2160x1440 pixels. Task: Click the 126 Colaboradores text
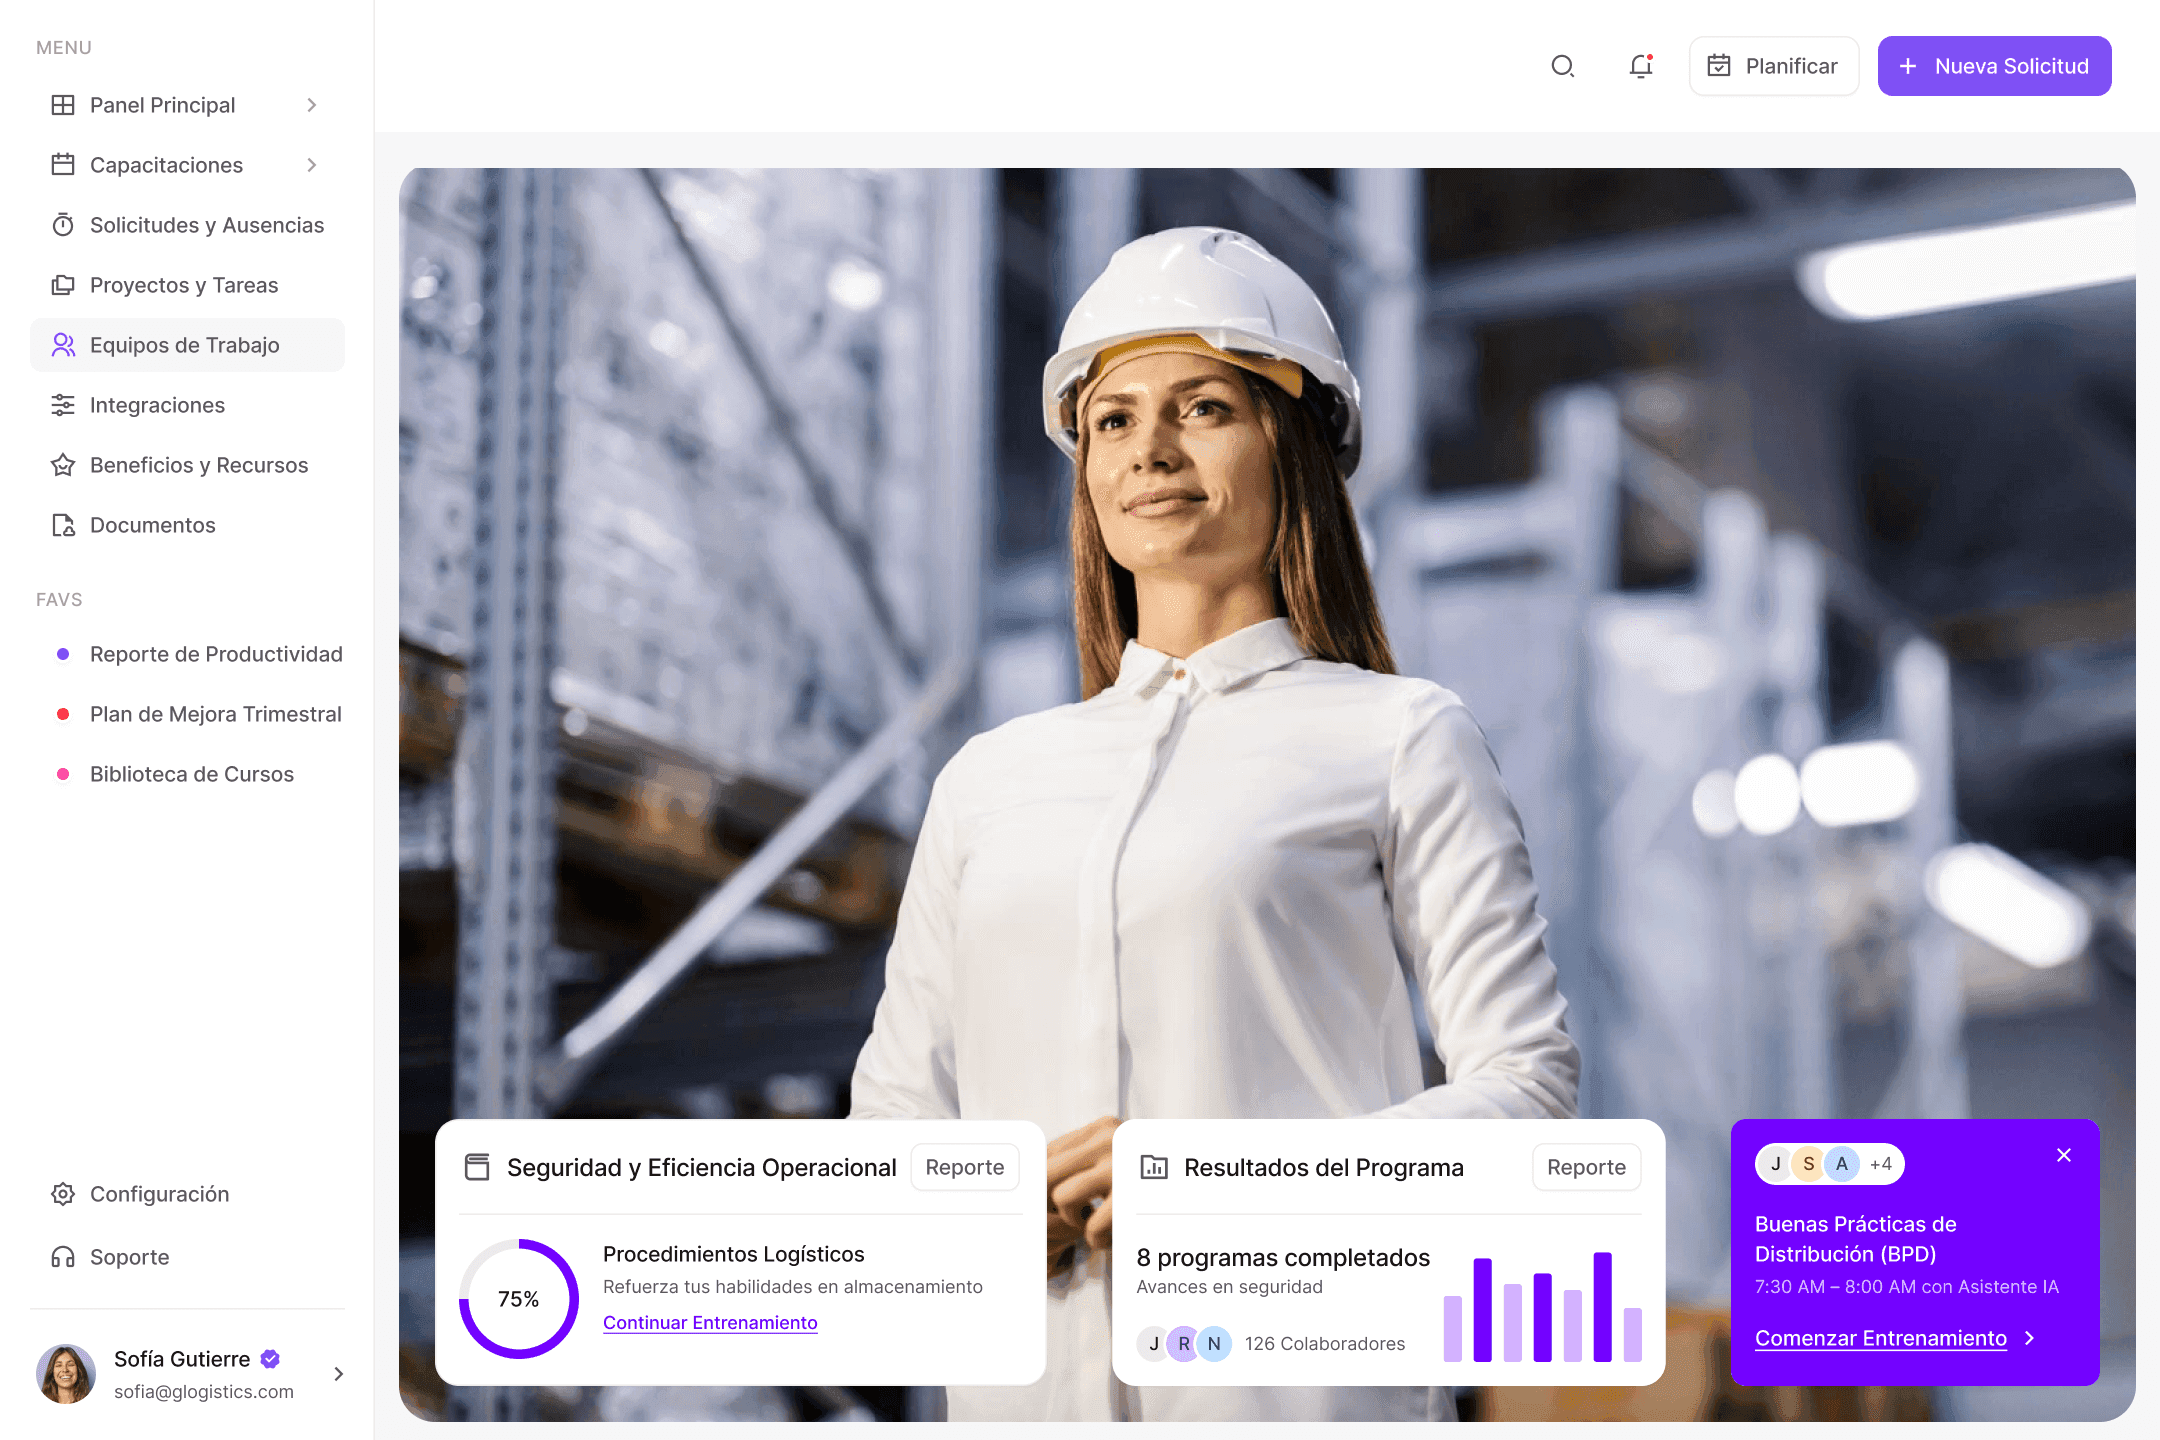[1325, 1343]
